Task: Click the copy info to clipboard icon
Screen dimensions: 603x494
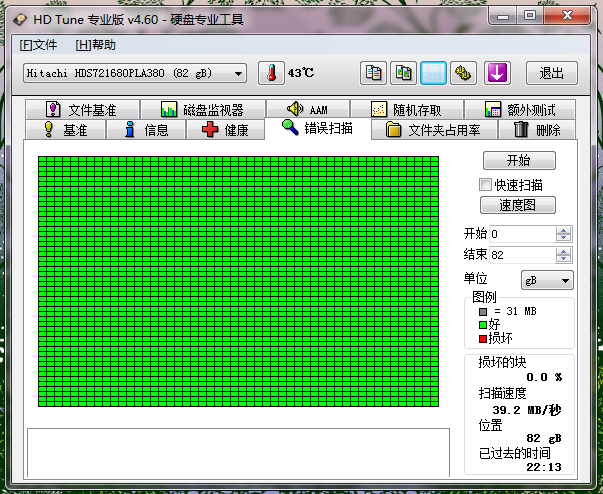Action: [x=373, y=73]
